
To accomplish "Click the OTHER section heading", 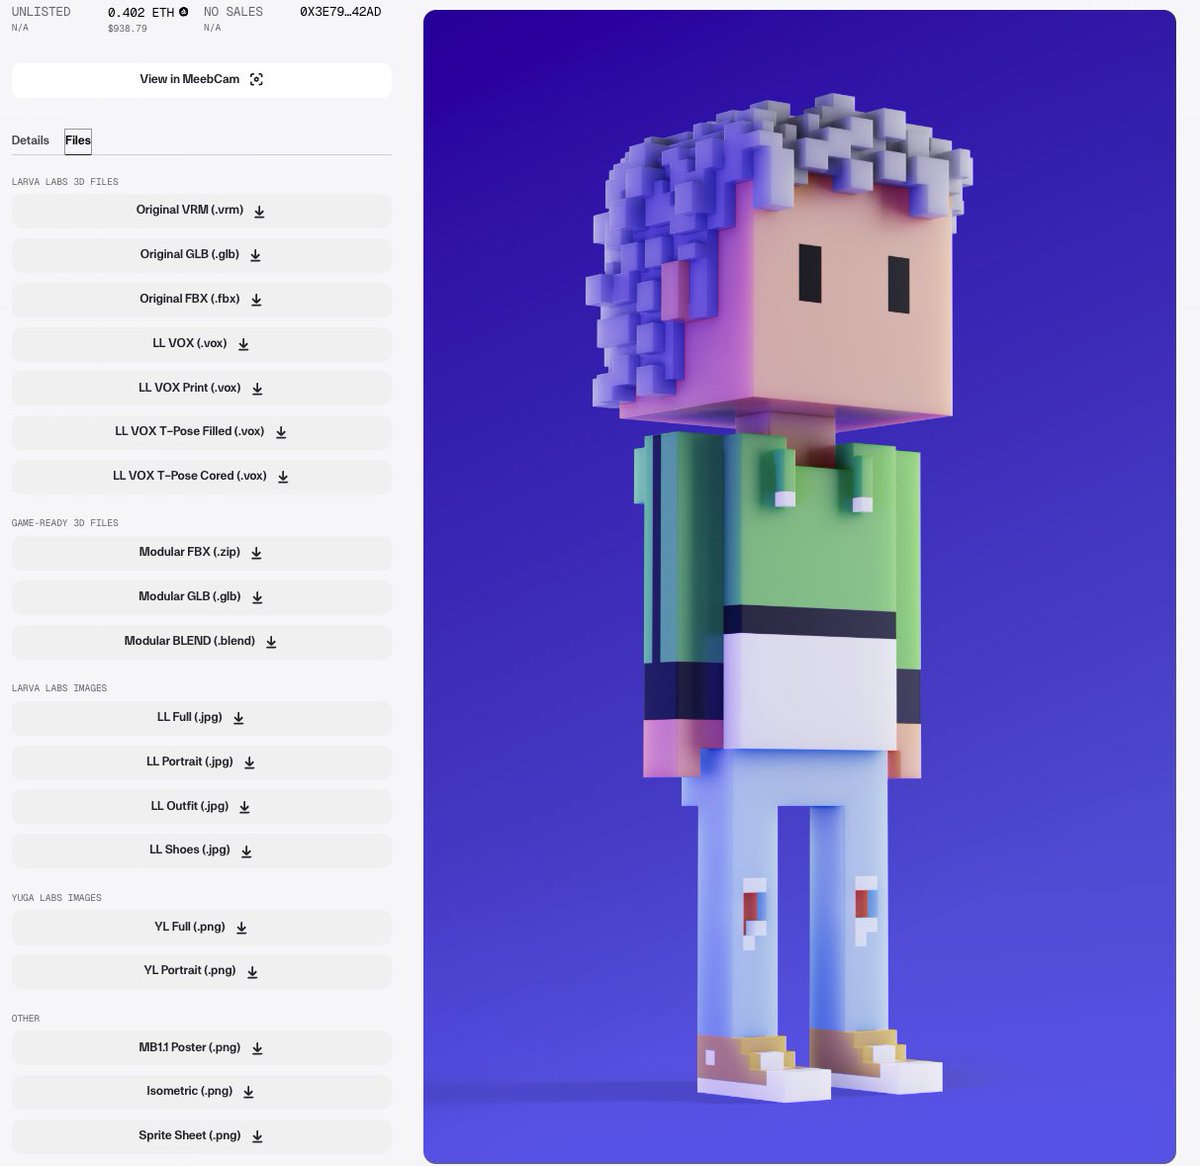I will pos(26,1019).
